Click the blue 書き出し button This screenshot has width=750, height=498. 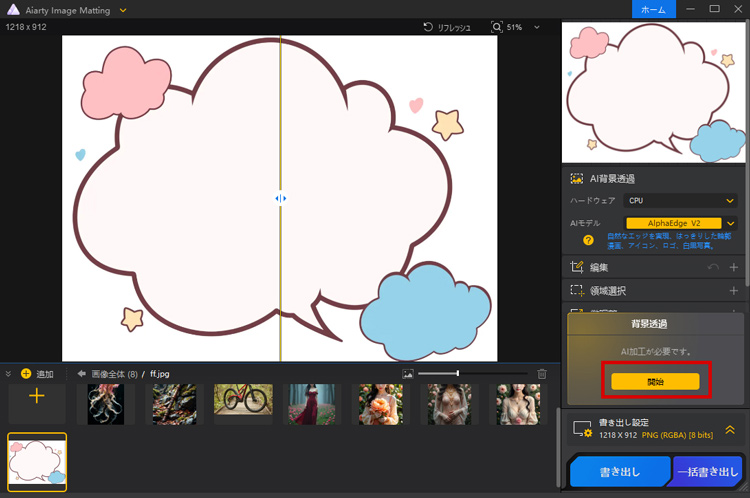coord(620,472)
